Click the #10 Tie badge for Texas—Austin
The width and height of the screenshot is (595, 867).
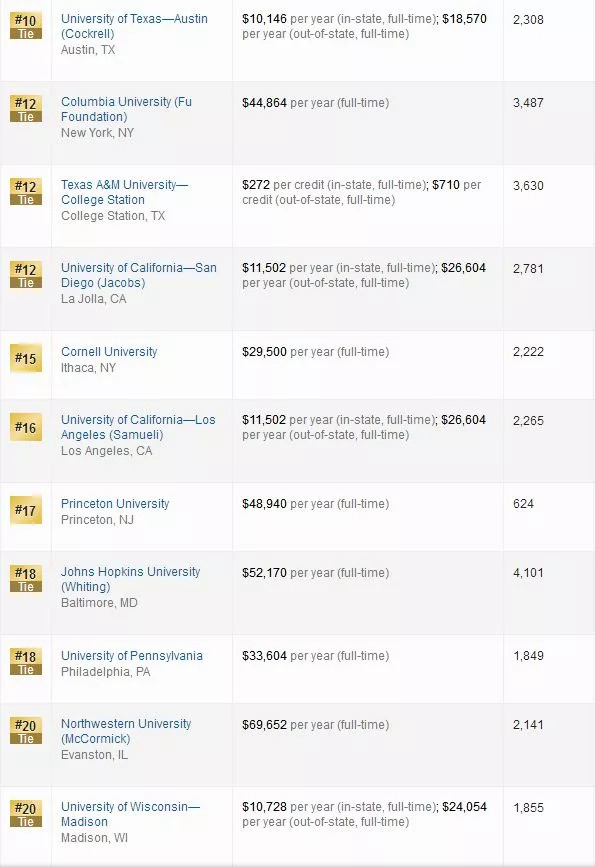[x=26, y=26]
